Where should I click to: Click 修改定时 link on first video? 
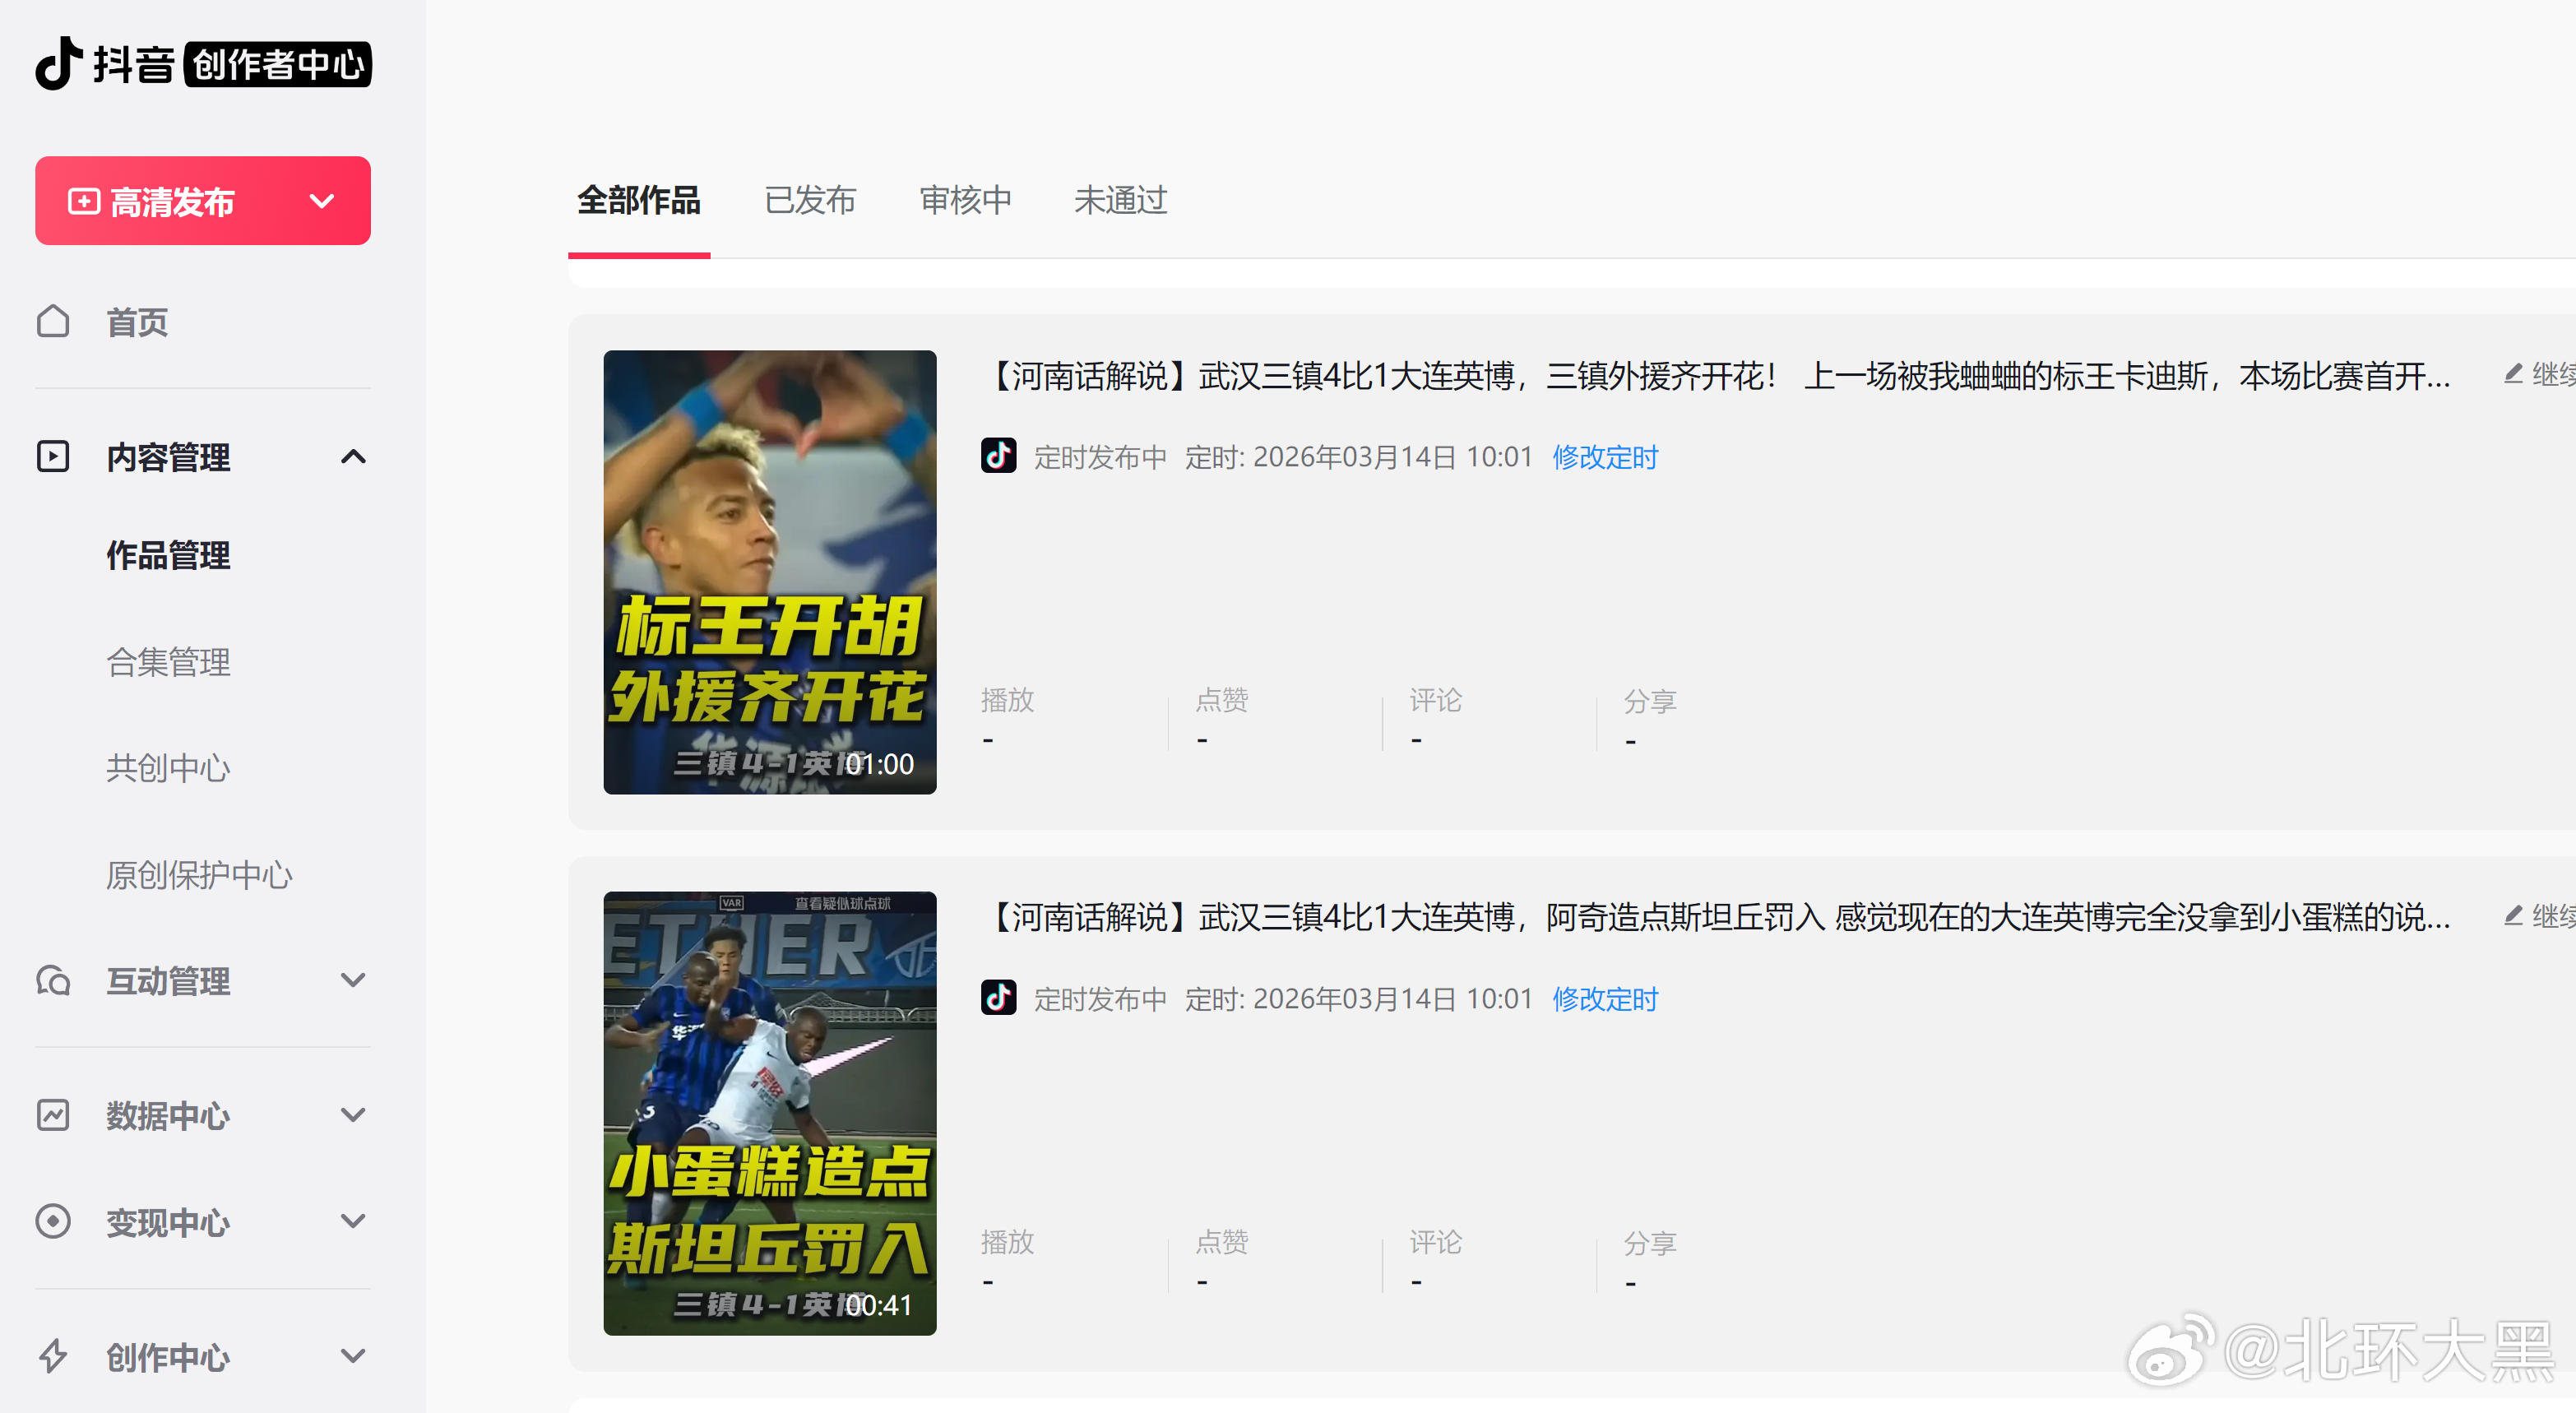click(x=1604, y=457)
